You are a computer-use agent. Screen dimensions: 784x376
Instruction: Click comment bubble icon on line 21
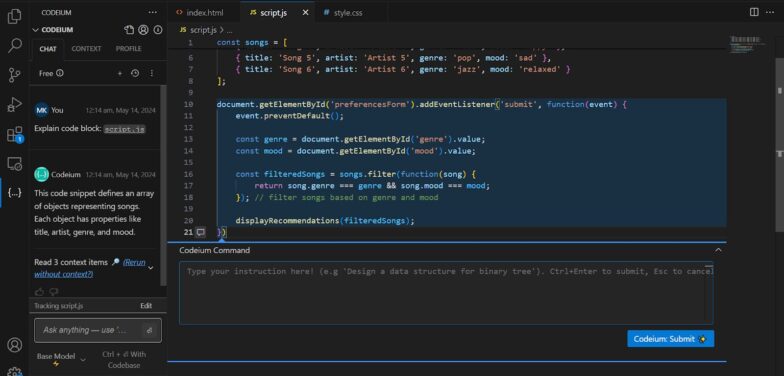(x=200, y=232)
